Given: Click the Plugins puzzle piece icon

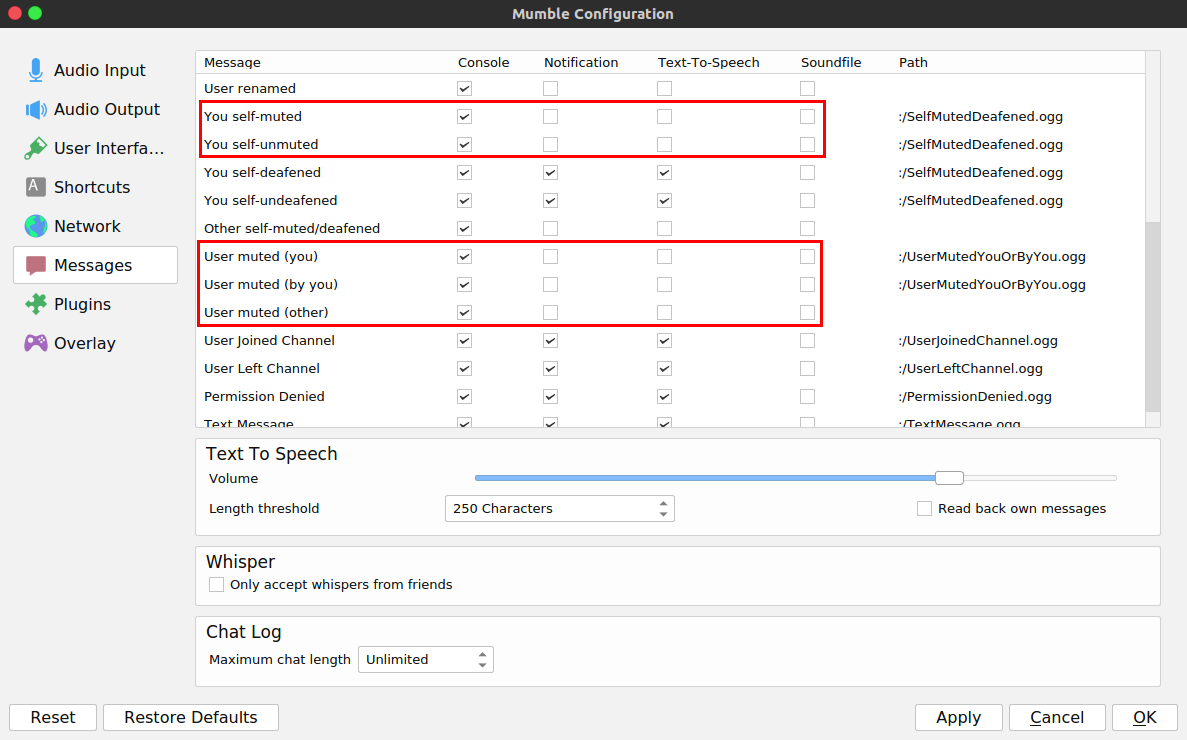Looking at the screenshot, I should click(36, 304).
